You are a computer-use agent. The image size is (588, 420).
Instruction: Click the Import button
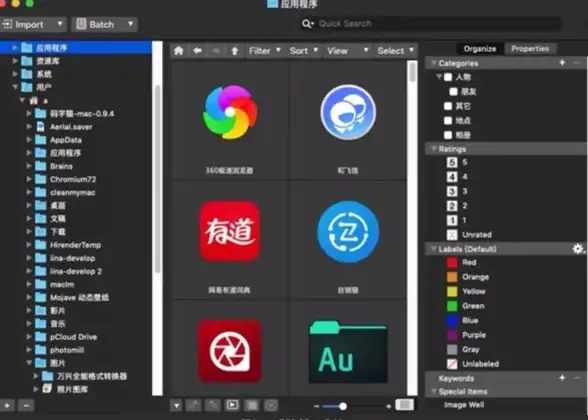pos(33,24)
